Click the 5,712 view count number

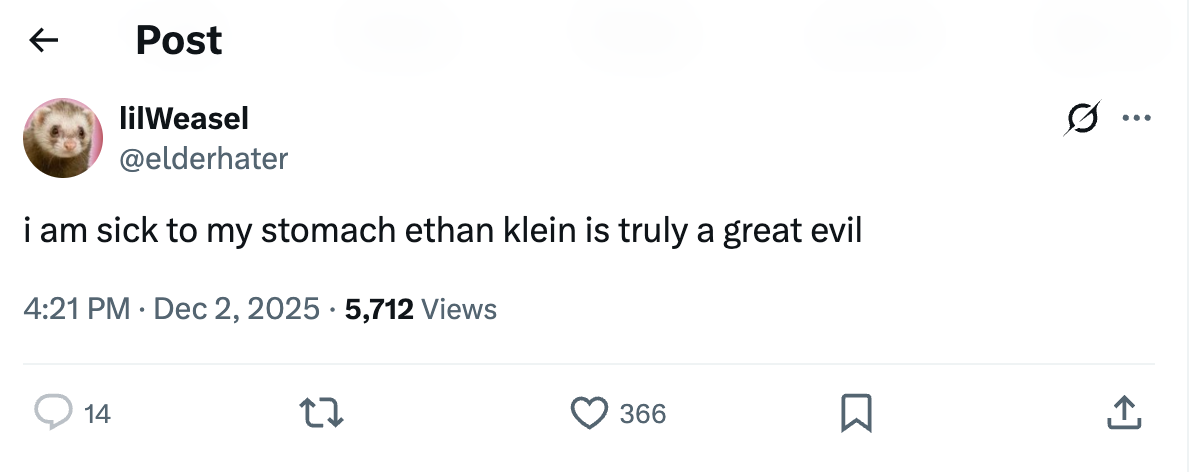coord(379,309)
